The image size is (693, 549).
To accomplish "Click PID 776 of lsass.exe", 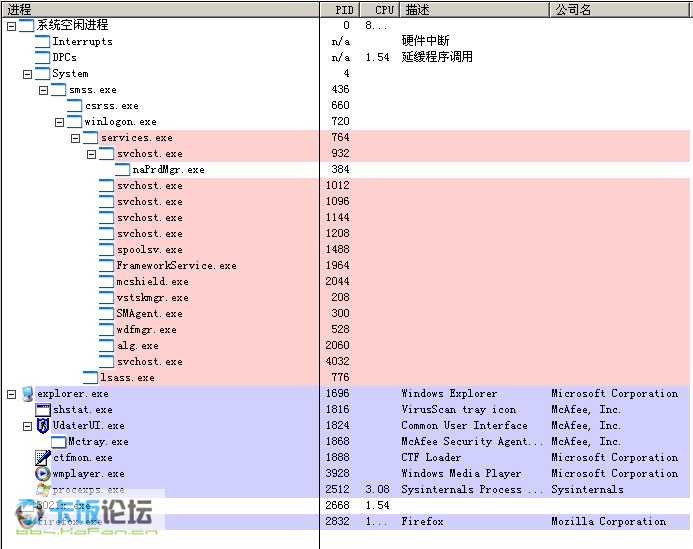I will [340, 377].
